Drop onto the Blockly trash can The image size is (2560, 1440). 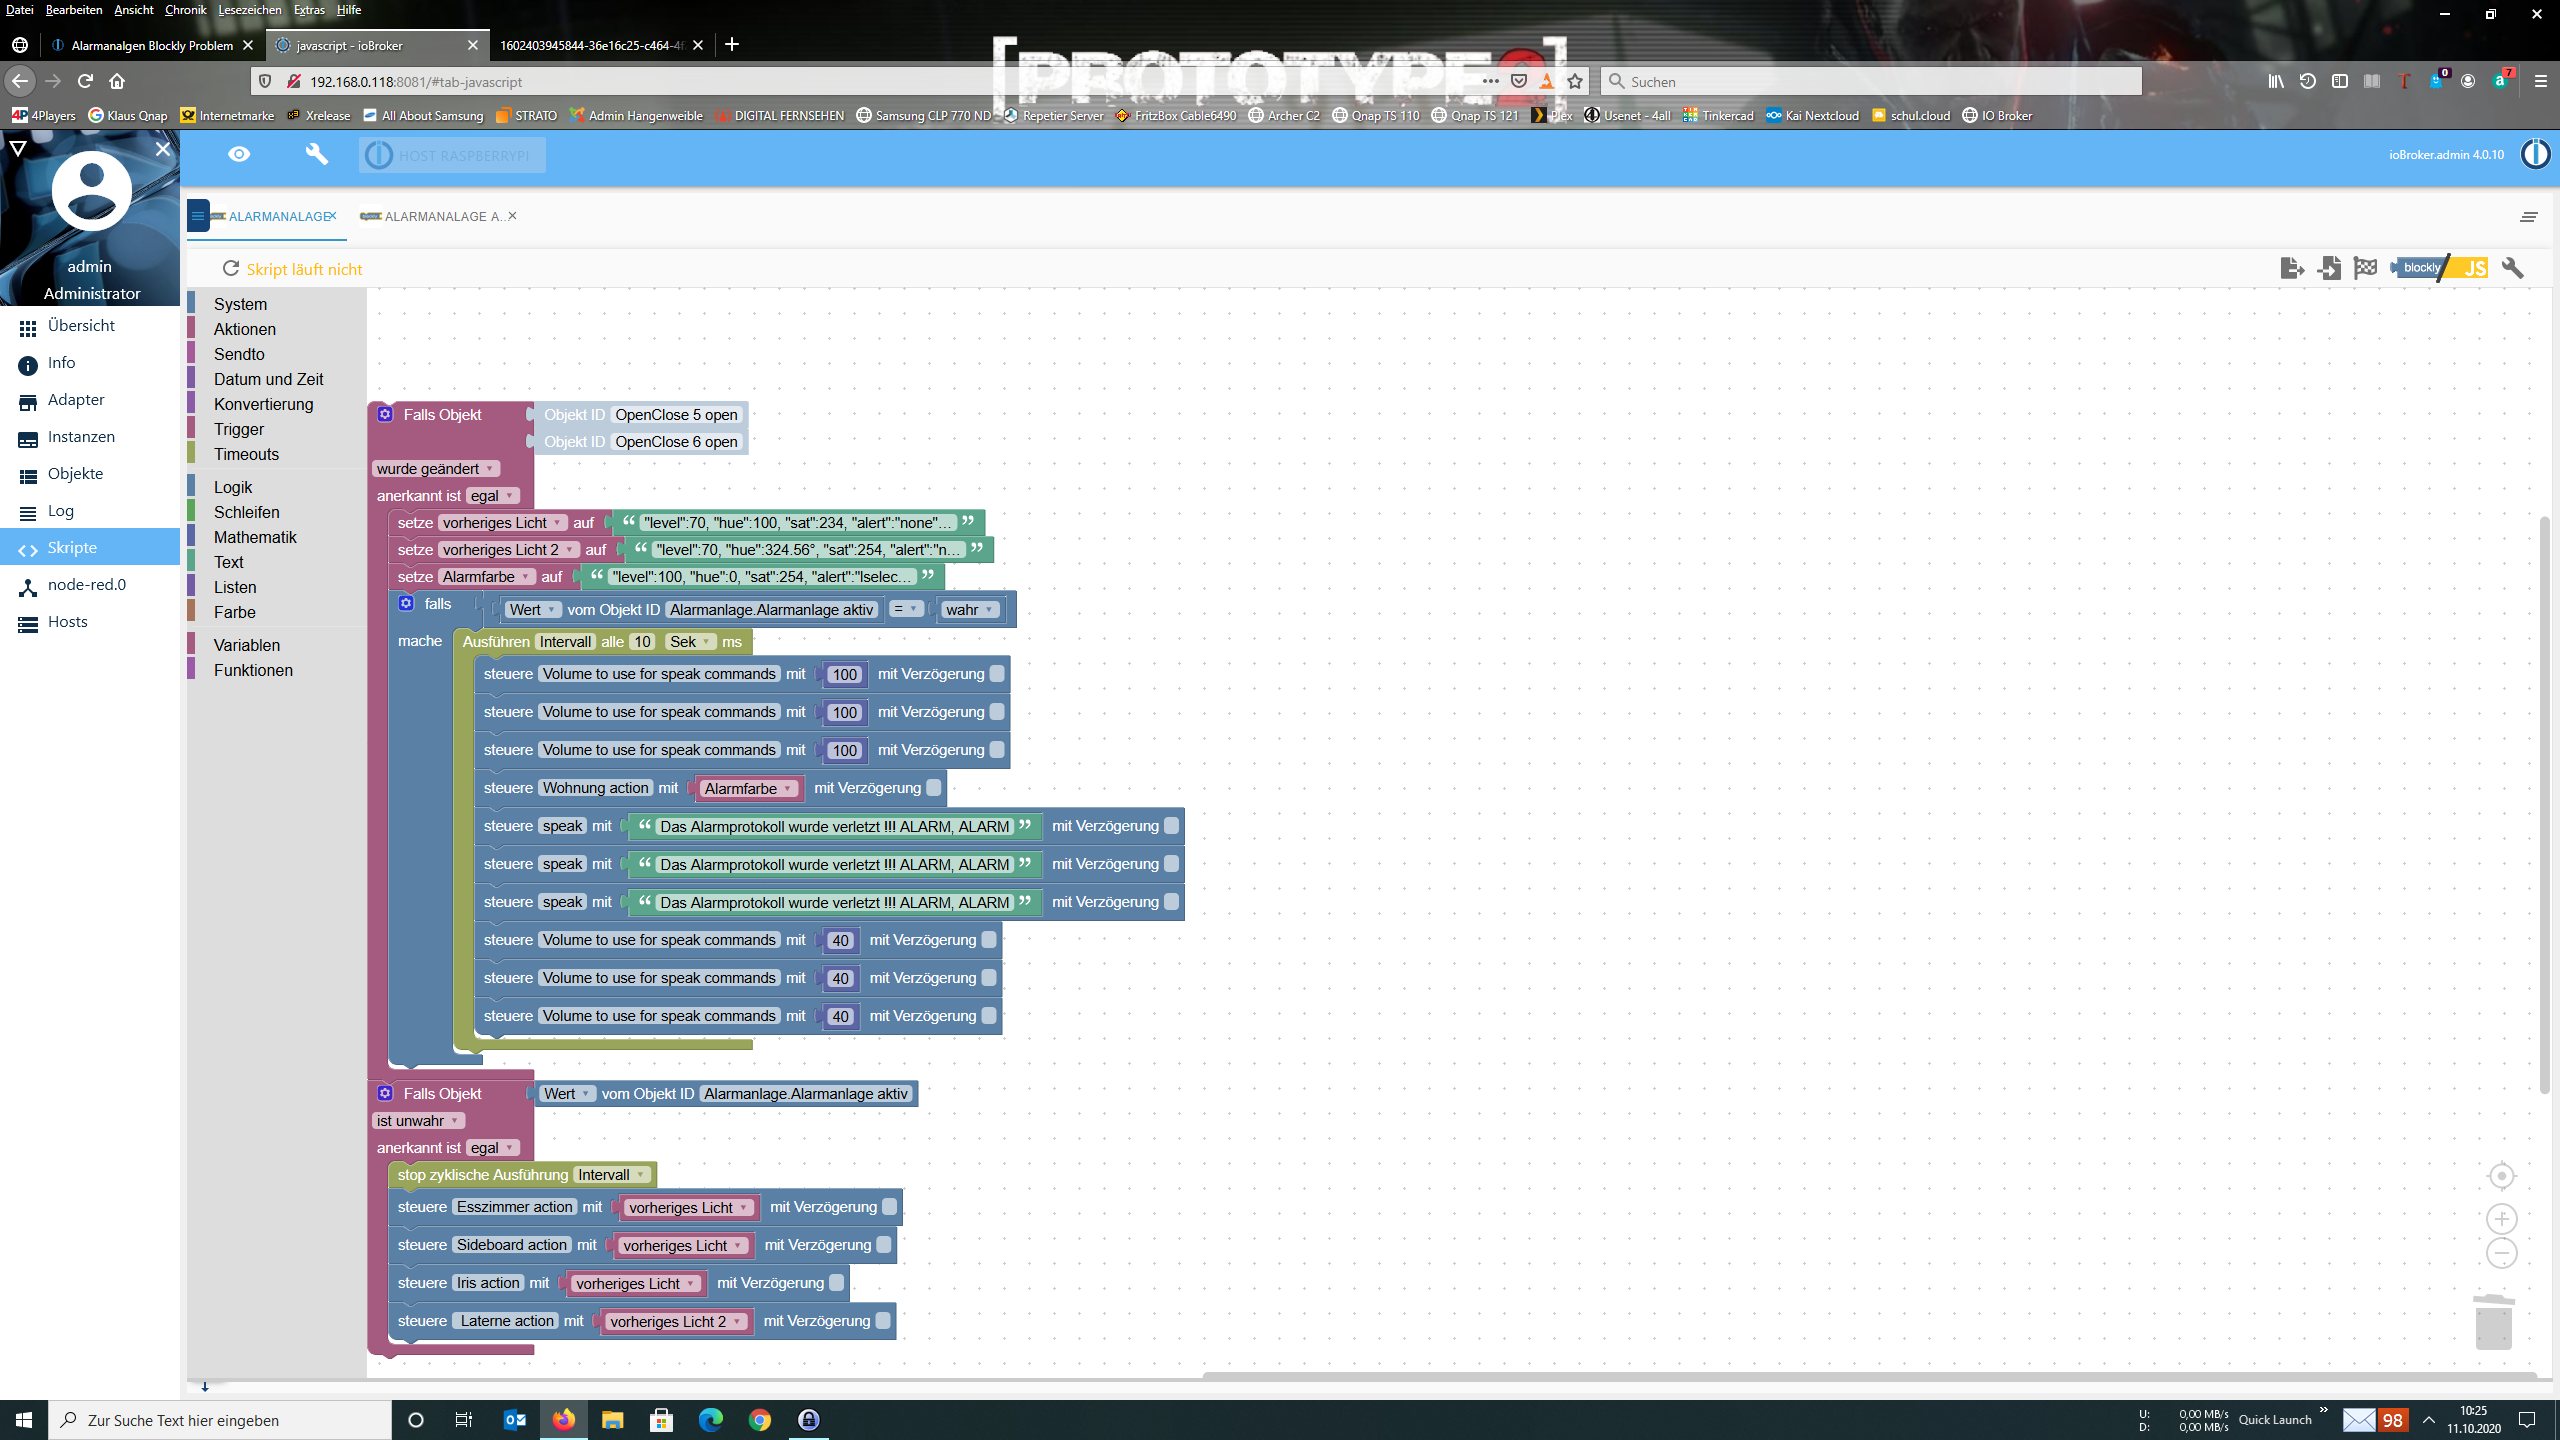(x=2493, y=1322)
